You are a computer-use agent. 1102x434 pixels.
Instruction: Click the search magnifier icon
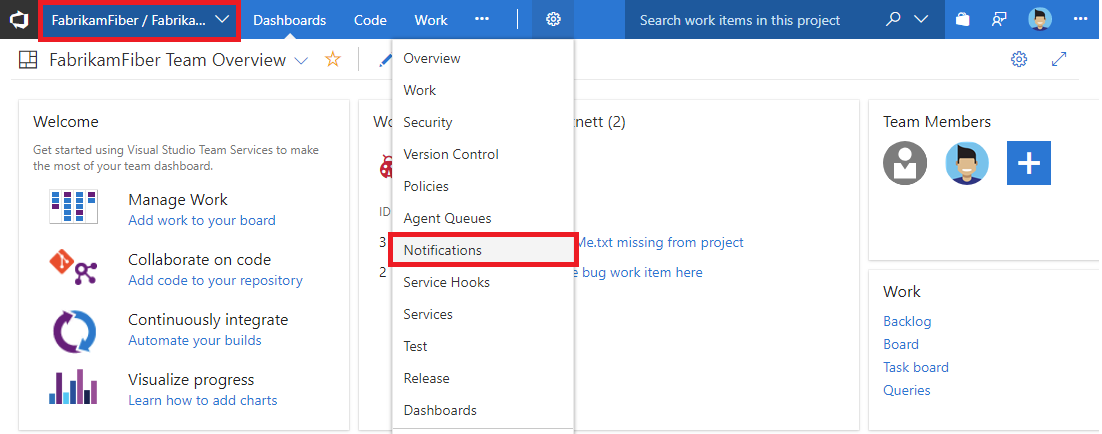coord(893,20)
